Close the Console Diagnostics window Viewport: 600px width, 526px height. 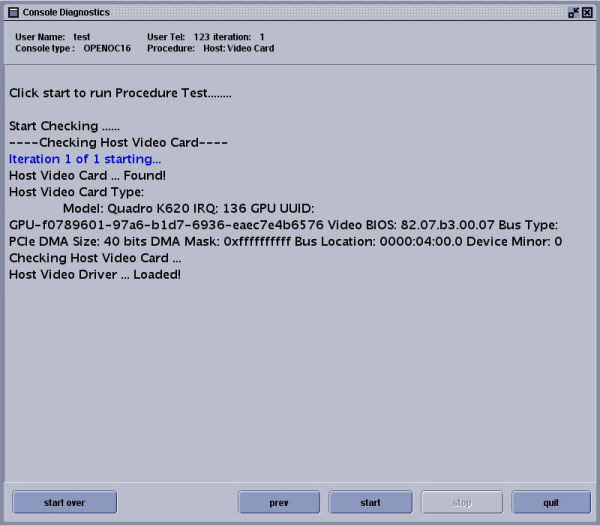click(x=588, y=12)
